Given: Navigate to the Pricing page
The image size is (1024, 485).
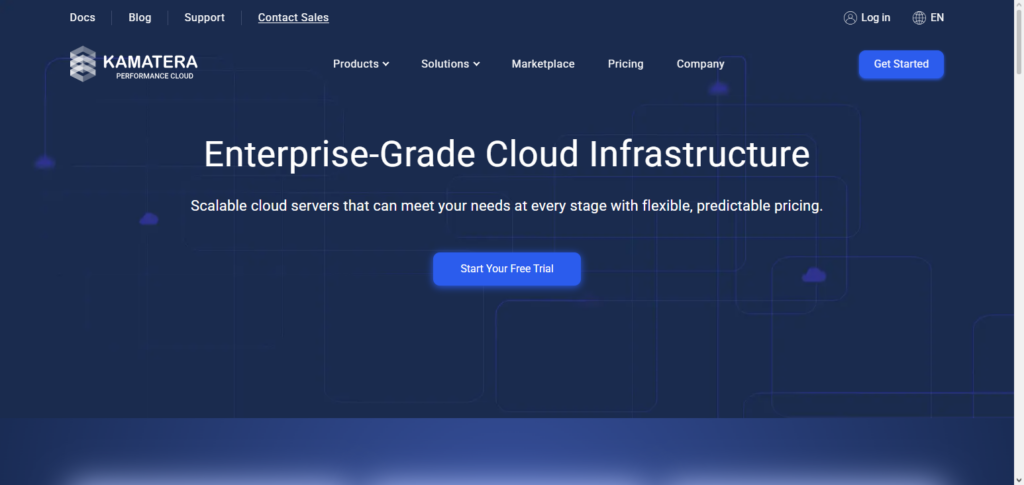Looking at the screenshot, I should click(625, 64).
